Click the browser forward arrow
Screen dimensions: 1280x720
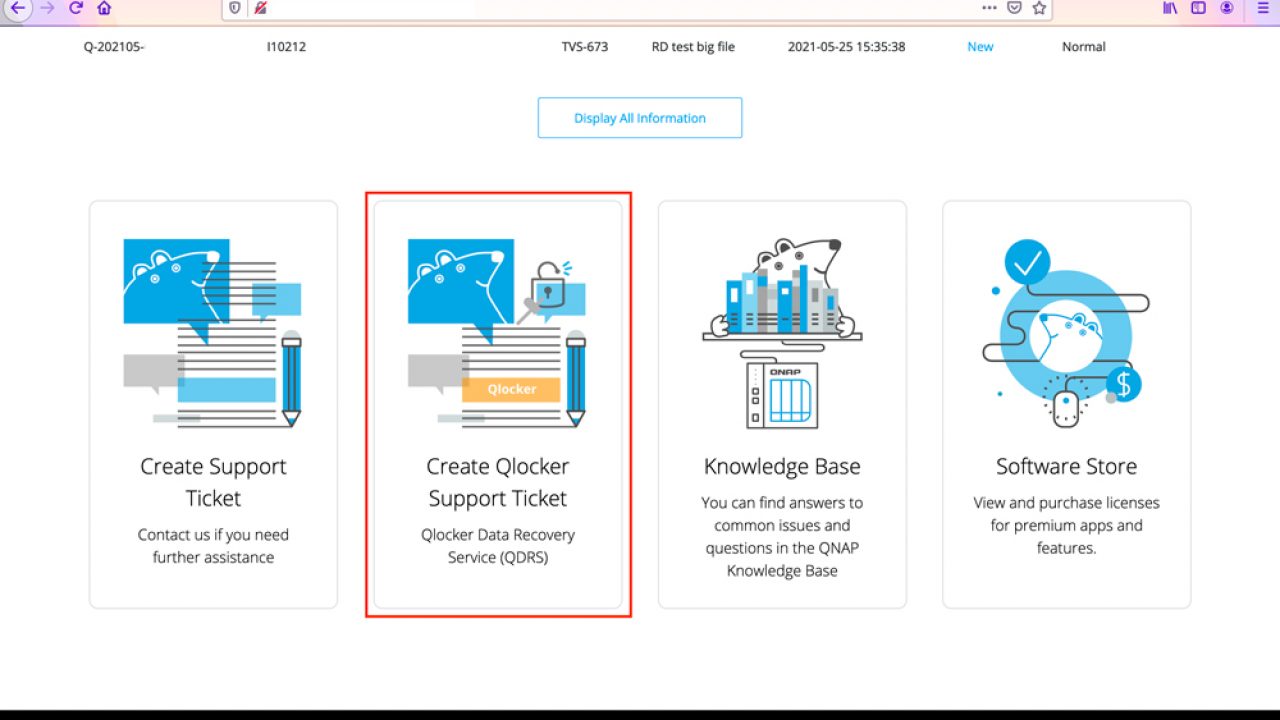click(x=47, y=8)
